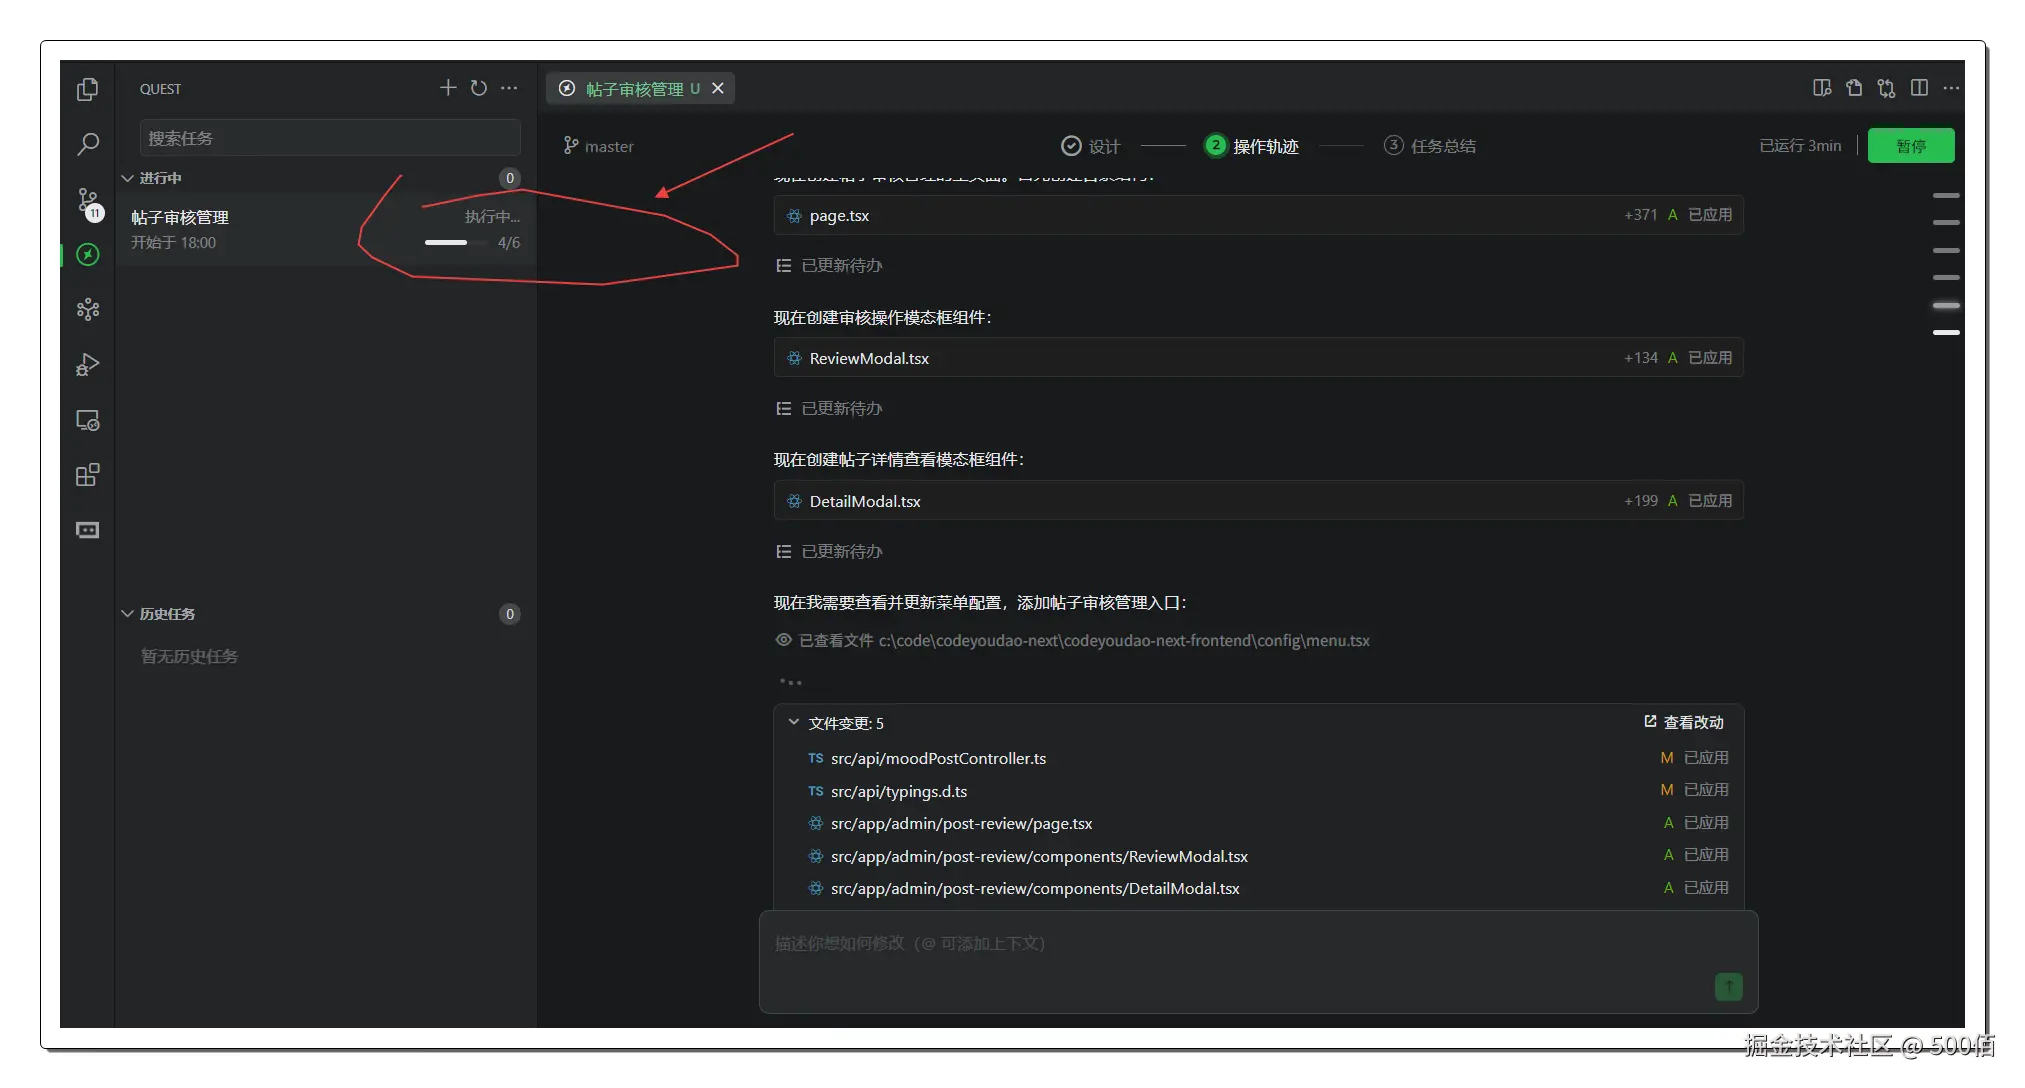Click the 帖子审核管理 task progress bar
2025x1088 pixels.
tap(446, 243)
